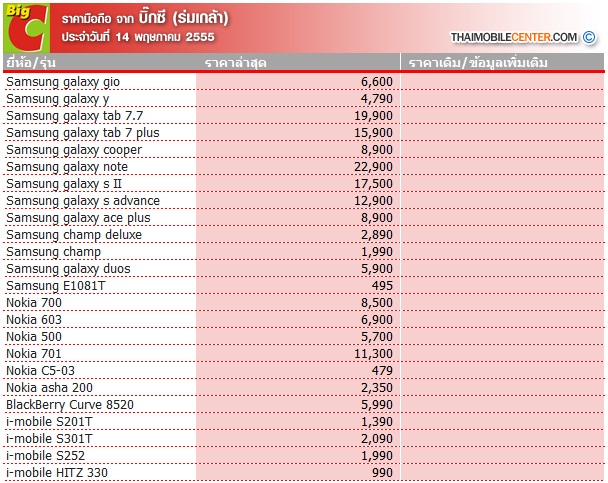The height and width of the screenshot is (483, 608).
Task: Select i-mobile HITZ 330 model name
Action: [x=57, y=473]
